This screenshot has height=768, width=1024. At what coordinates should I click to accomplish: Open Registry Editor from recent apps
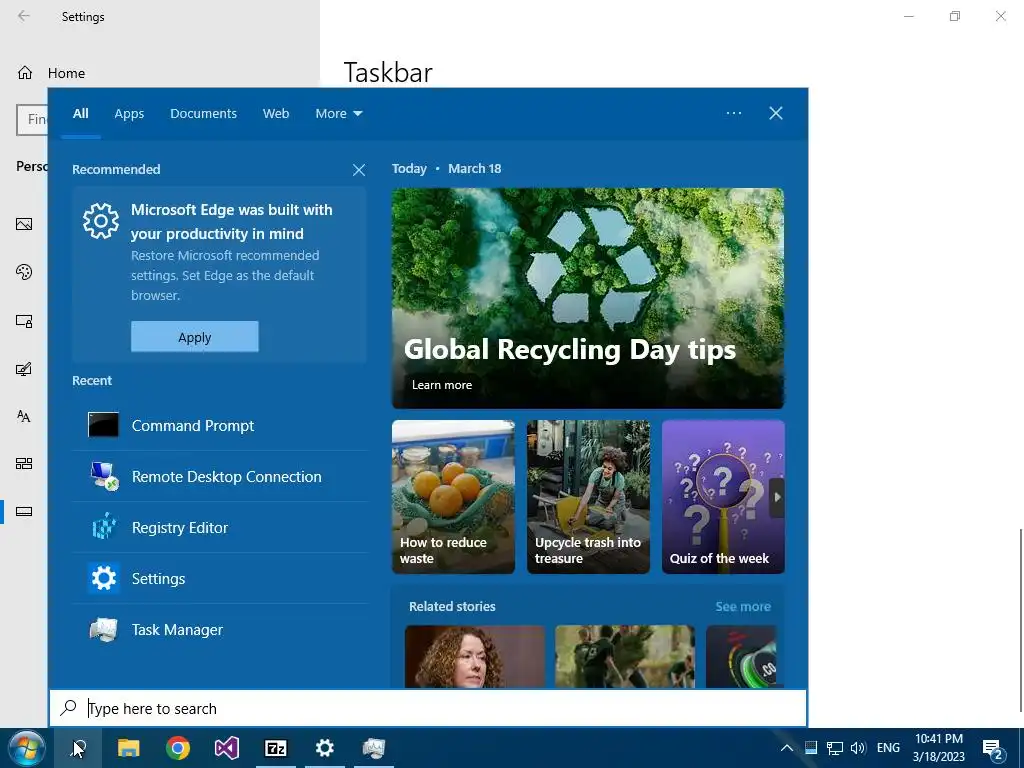[220, 528]
